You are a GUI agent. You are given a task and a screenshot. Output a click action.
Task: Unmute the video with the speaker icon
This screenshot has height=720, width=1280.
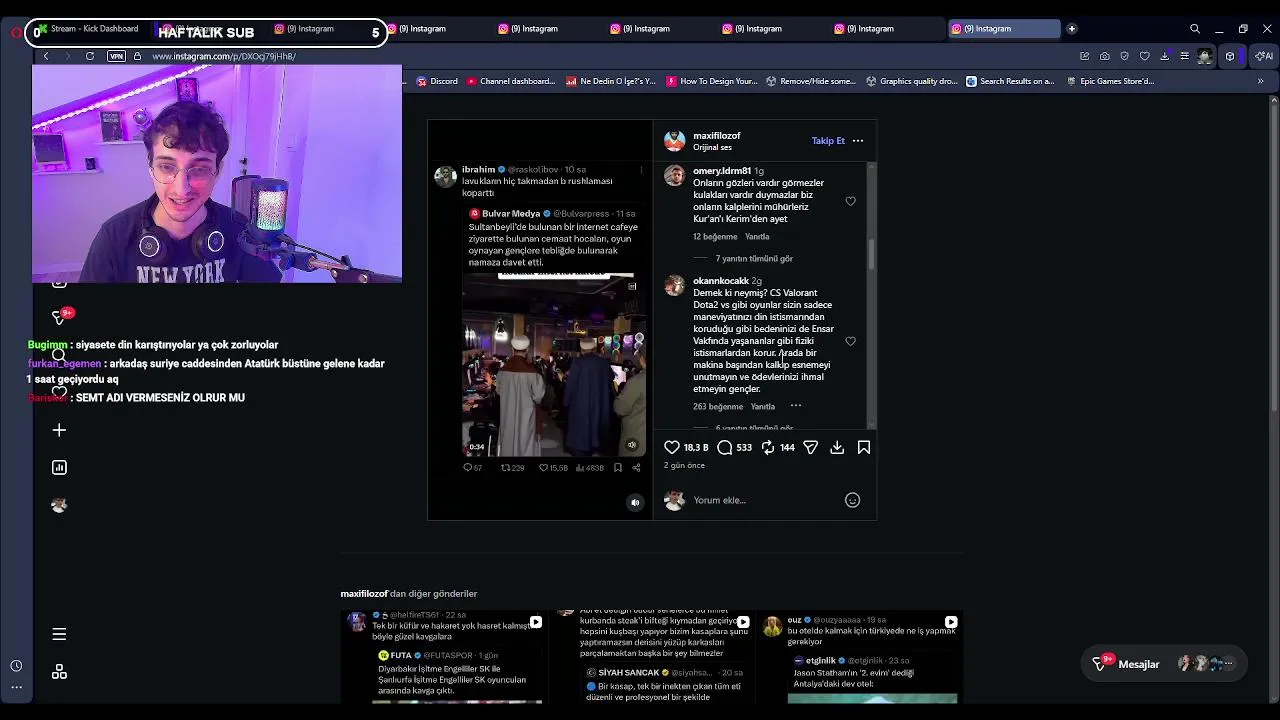[635, 503]
